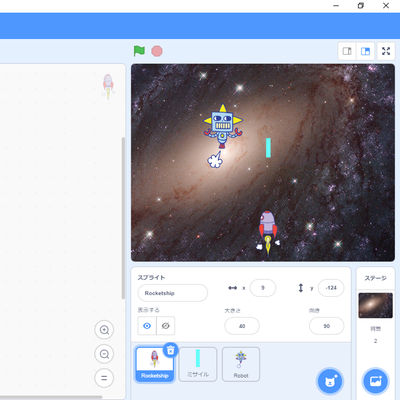Select the Robot sprite thumbnail
This screenshot has height=400, width=400.
241,364
